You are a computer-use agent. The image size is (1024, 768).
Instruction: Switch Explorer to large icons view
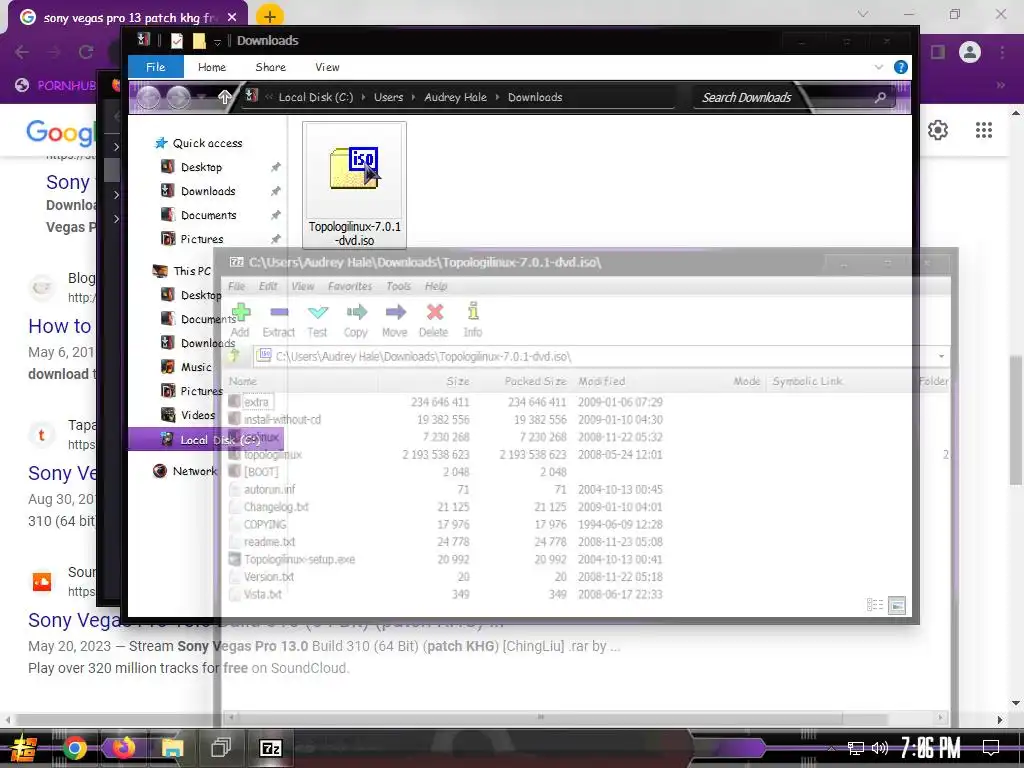click(x=897, y=605)
